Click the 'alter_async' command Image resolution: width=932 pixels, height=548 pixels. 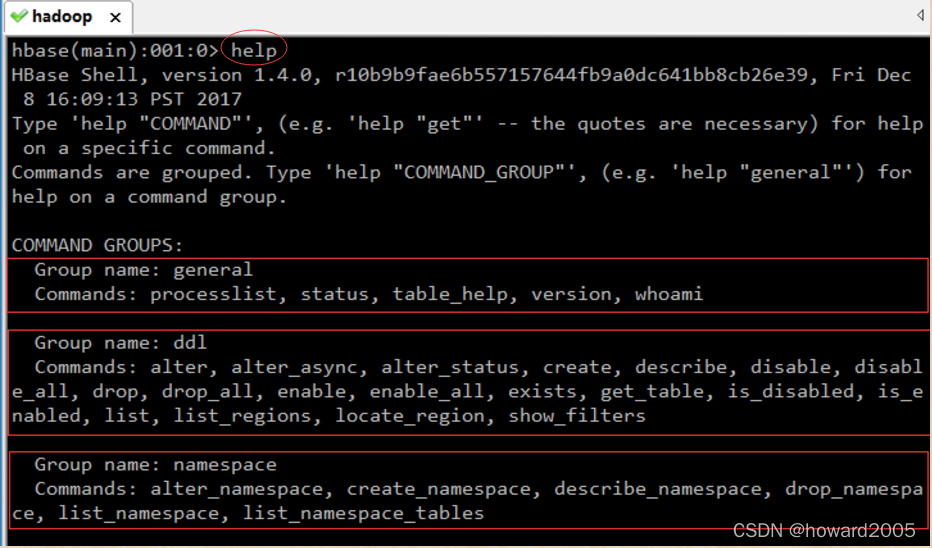pos(294,367)
